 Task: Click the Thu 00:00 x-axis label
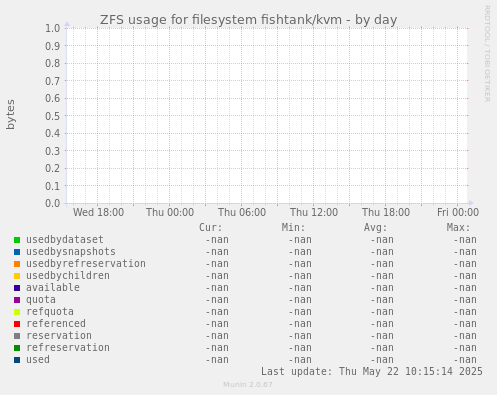[x=170, y=212]
